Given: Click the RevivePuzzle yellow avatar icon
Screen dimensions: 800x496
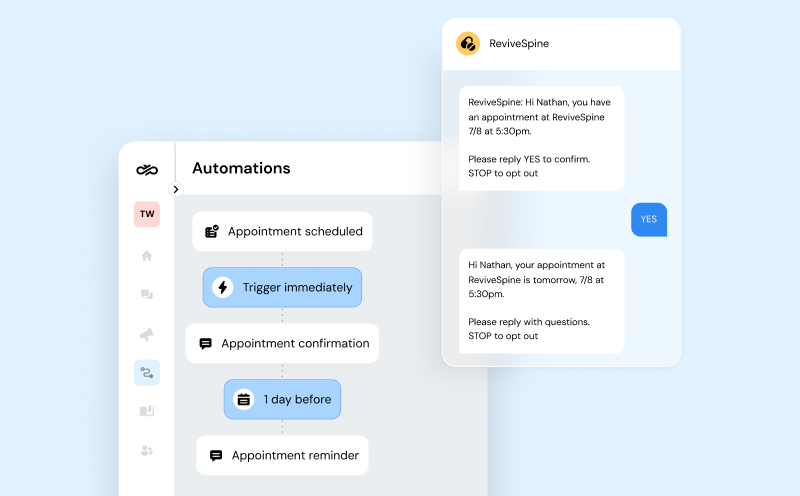Looking at the screenshot, I should 467,44.
